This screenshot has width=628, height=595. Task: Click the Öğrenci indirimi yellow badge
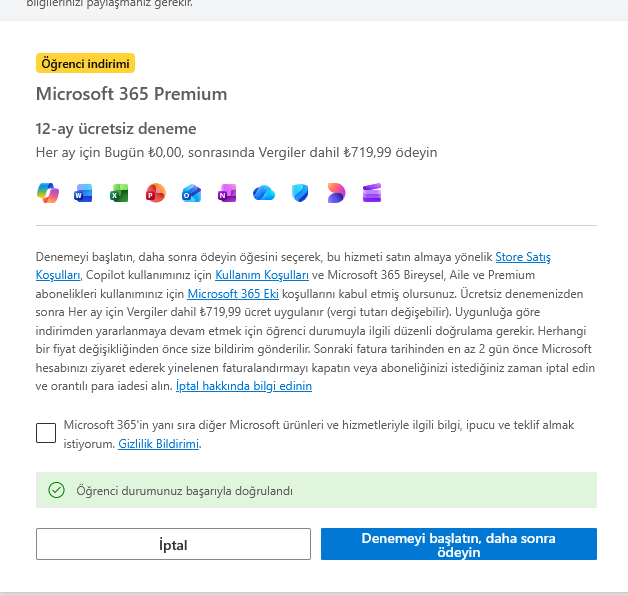point(85,64)
